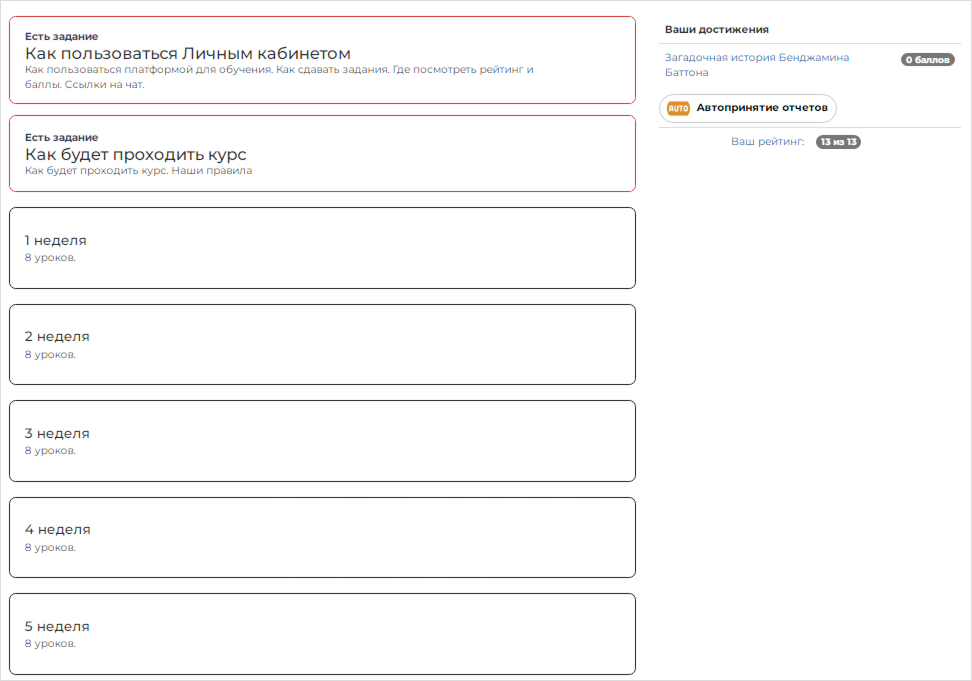
Task: Click the description mentioning "Ссылки на чат"
Action: pos(279,77)
